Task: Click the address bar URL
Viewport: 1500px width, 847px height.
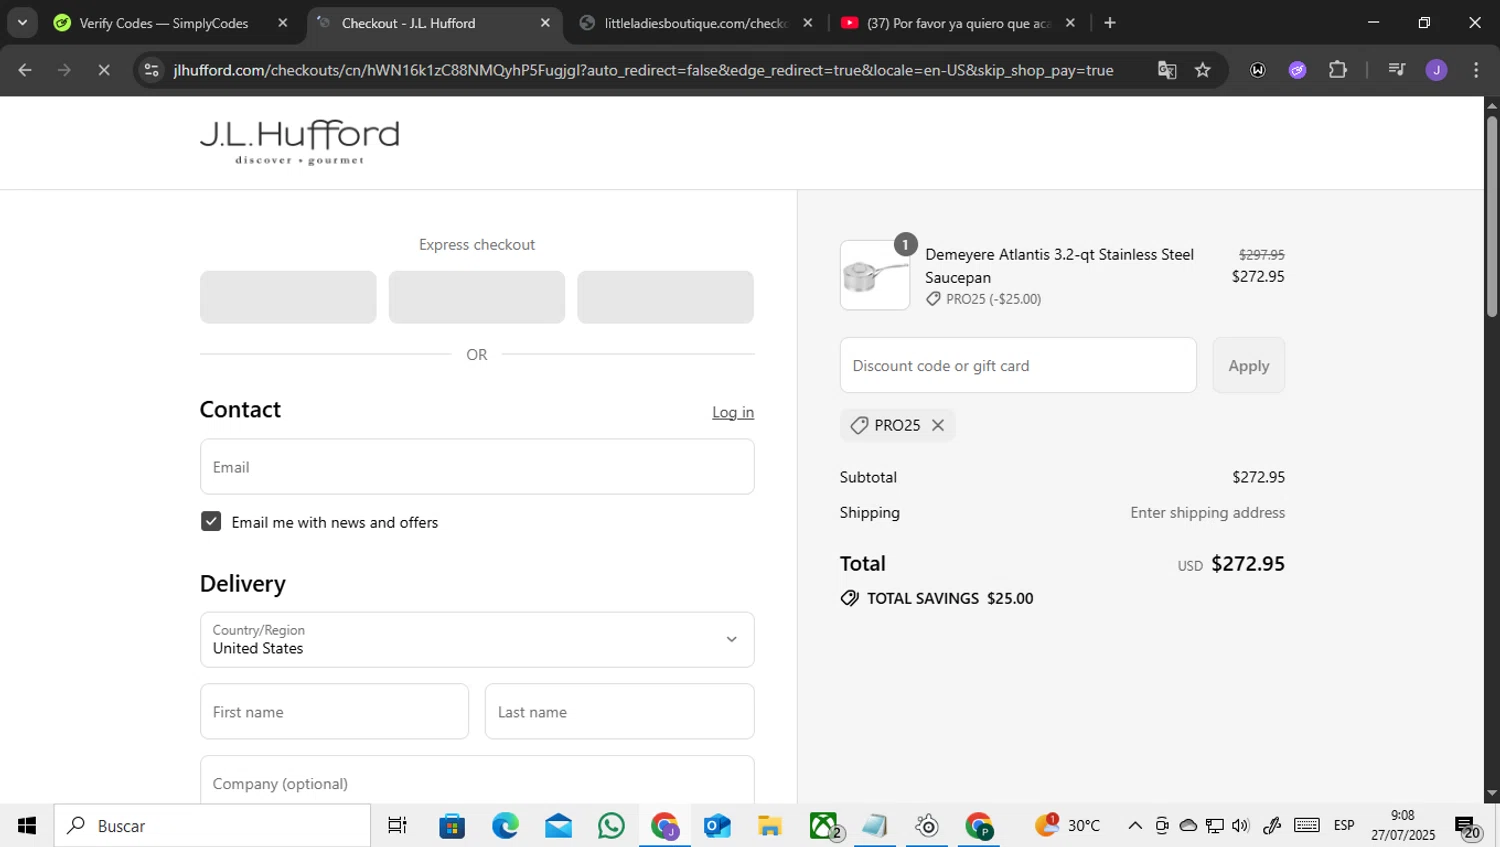Action: coord(643,70)
